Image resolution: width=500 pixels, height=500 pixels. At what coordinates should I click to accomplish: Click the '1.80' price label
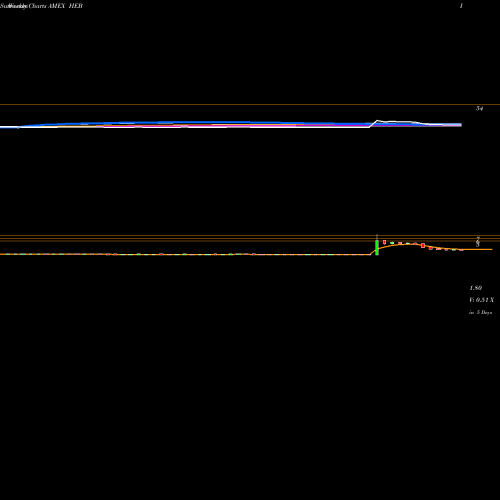[475, 288]
